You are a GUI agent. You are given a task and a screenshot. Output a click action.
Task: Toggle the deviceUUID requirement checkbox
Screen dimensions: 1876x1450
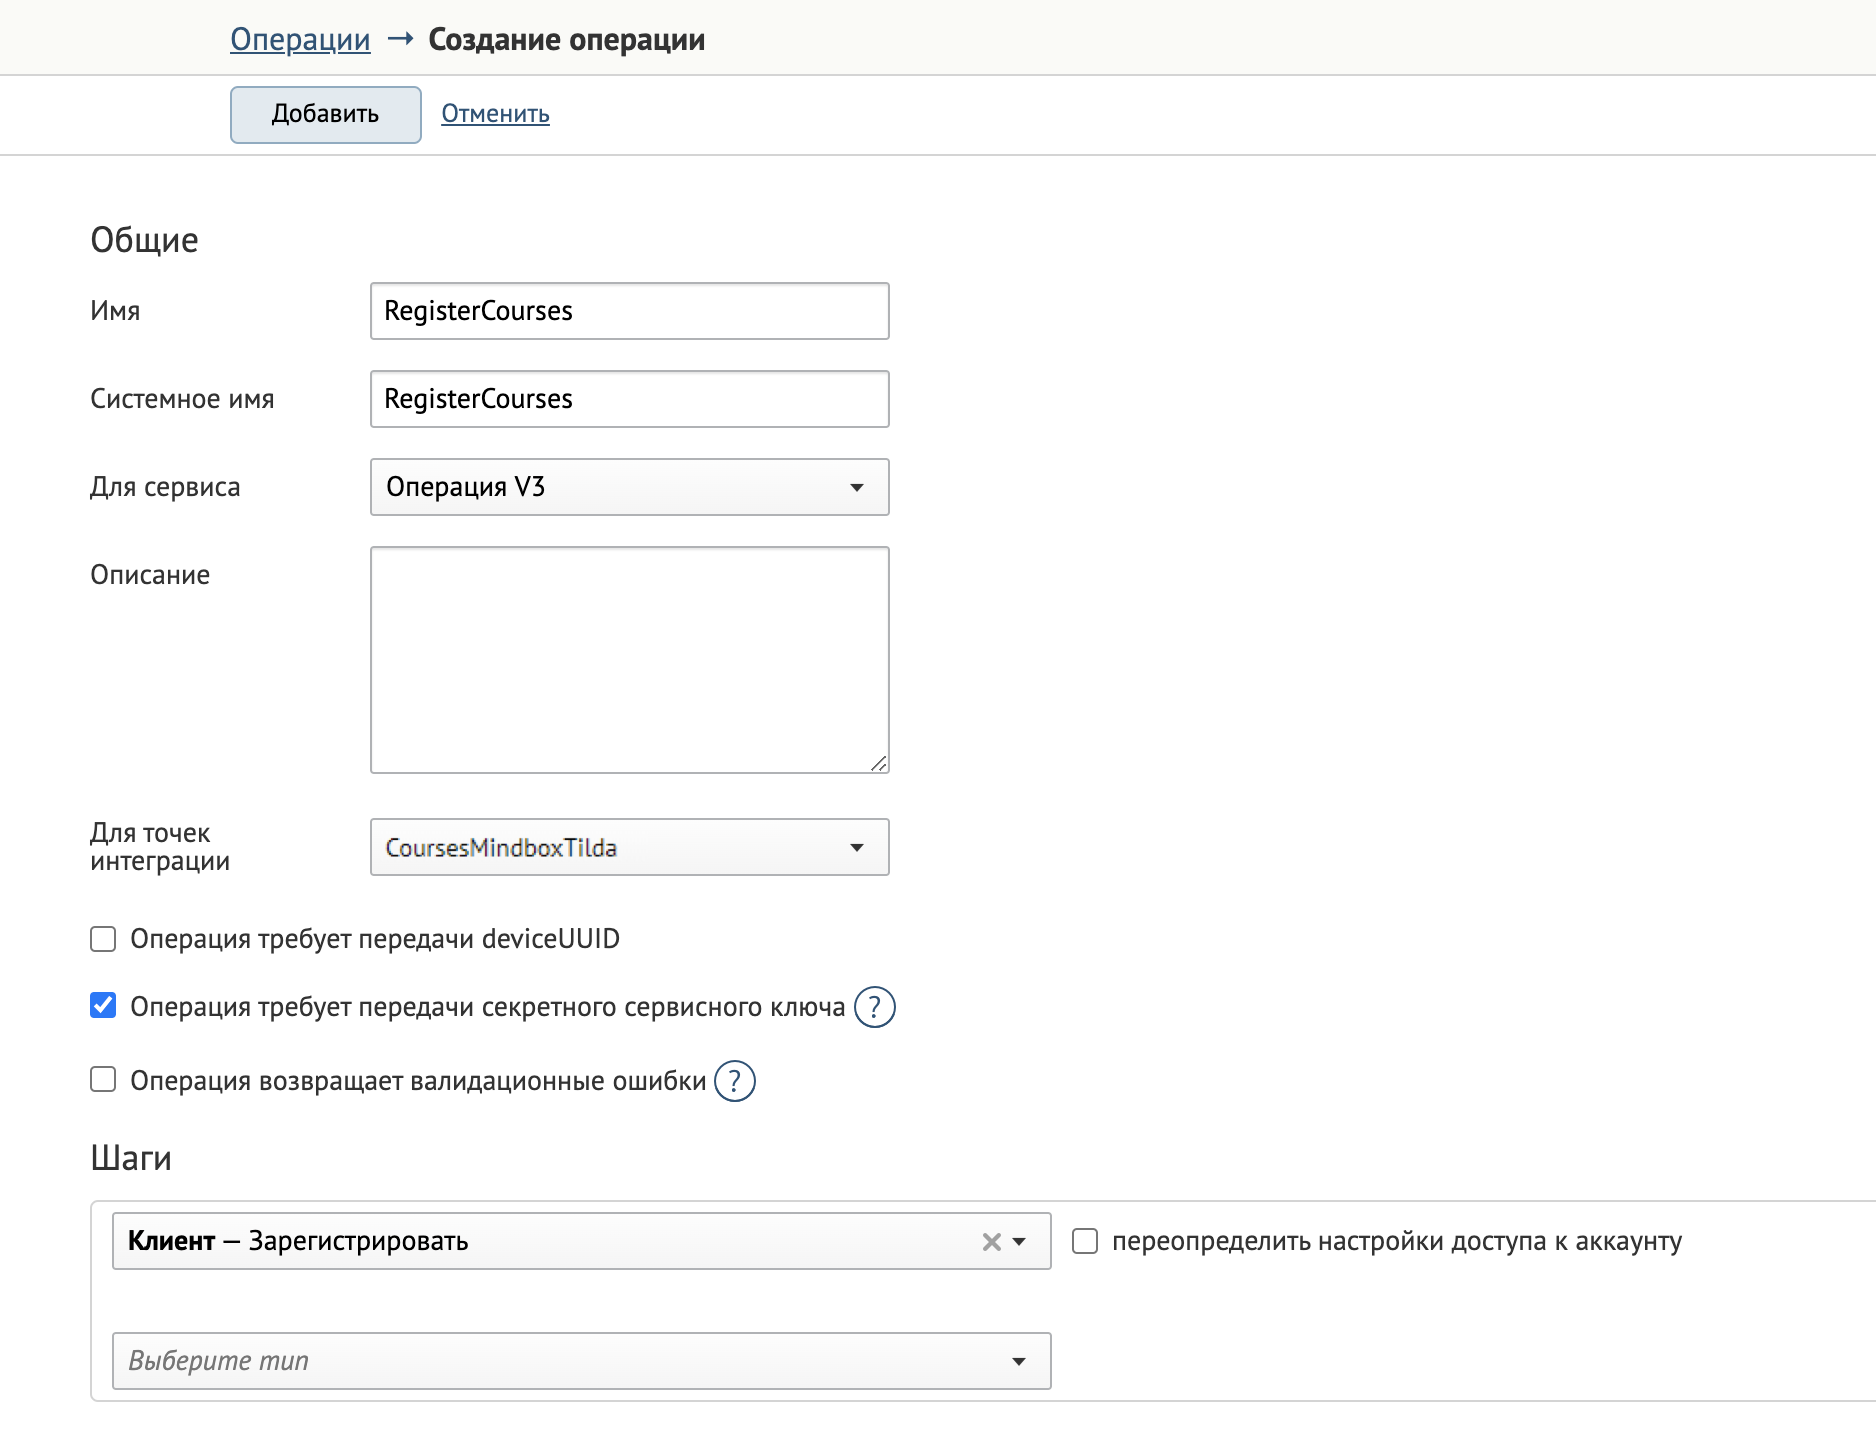point(103,939)
